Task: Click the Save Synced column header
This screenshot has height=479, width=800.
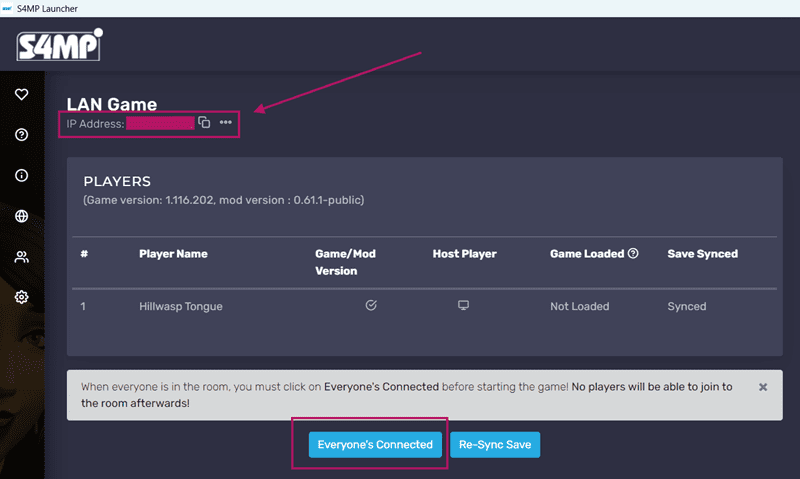Action: tap(703, 254)
